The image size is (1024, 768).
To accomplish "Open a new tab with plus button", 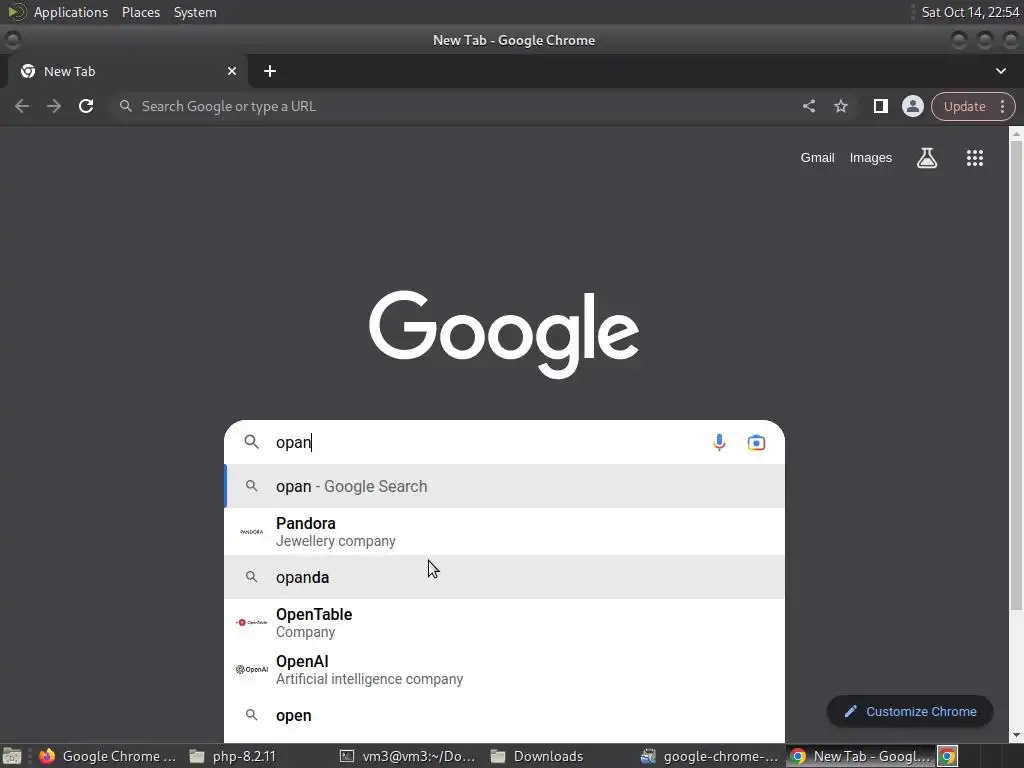I will click(x=270, y=71).
